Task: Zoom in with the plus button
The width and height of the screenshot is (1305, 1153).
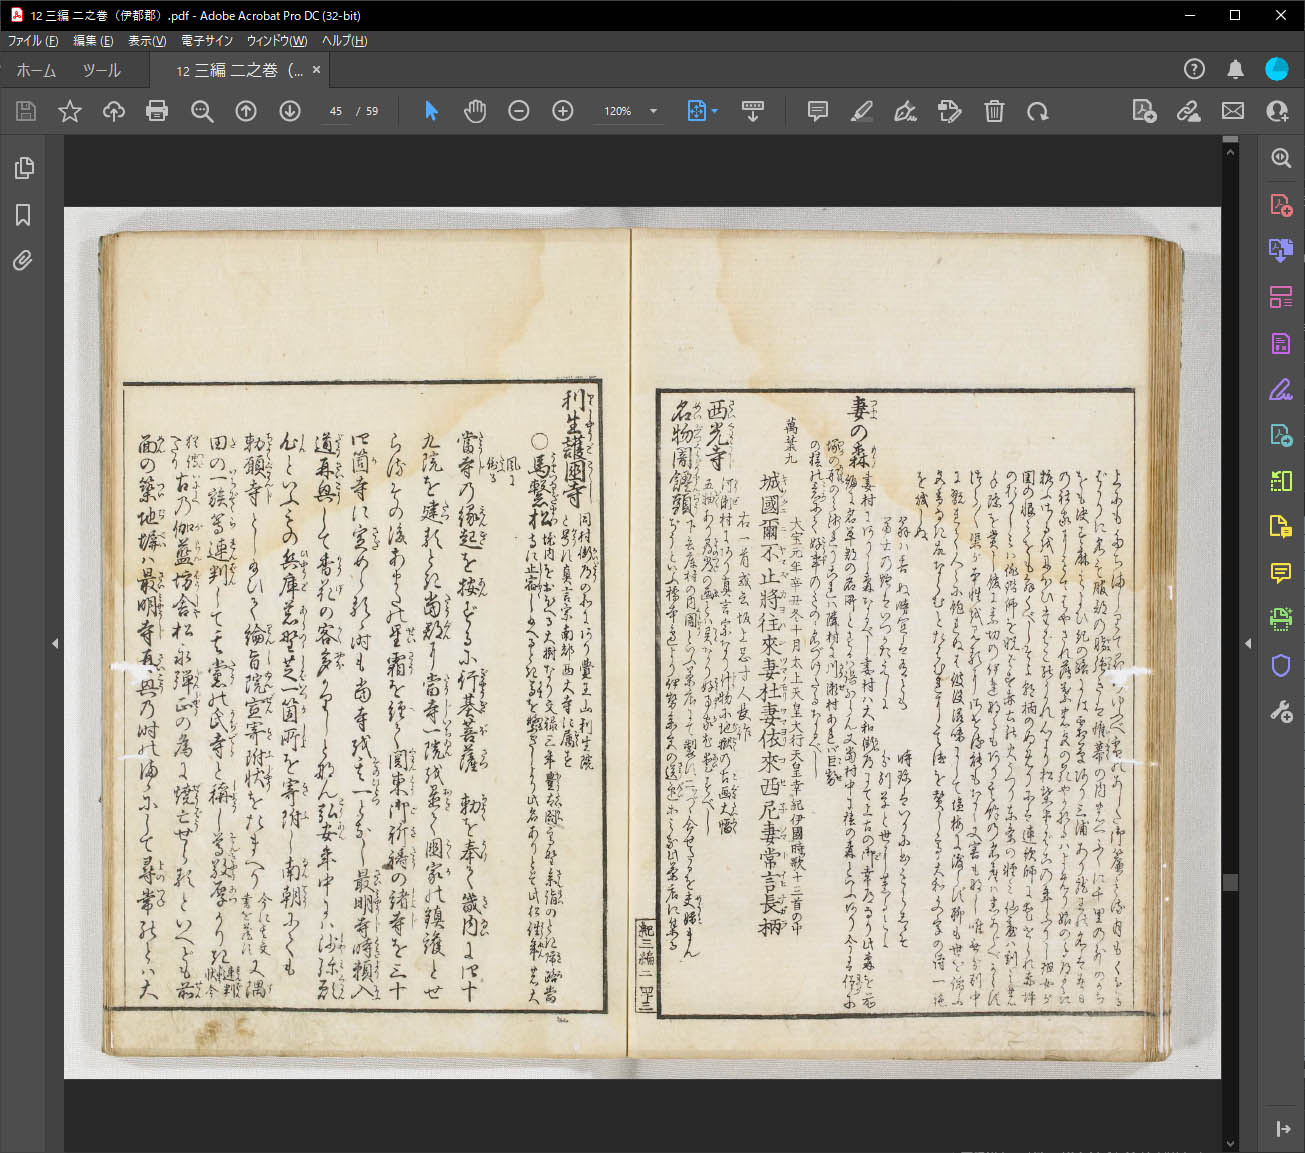Action: point(563,111)
